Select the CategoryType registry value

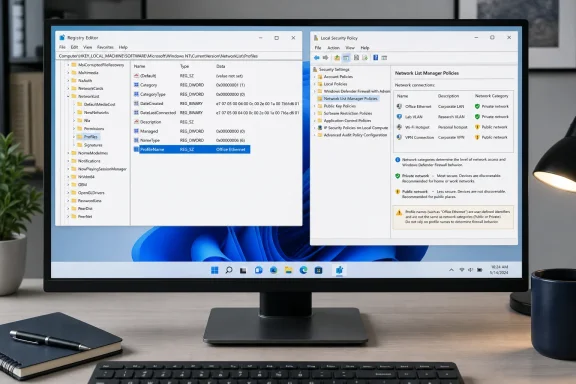(x=152, y=94)
